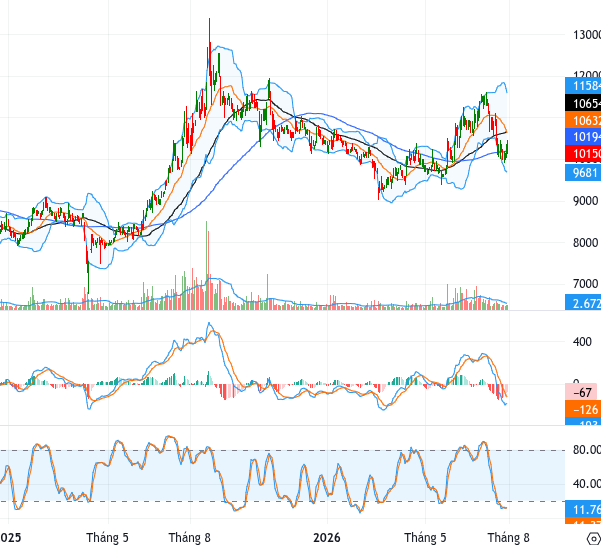
Task: Click the red 1015 last price label
Action: coord(583,153)
